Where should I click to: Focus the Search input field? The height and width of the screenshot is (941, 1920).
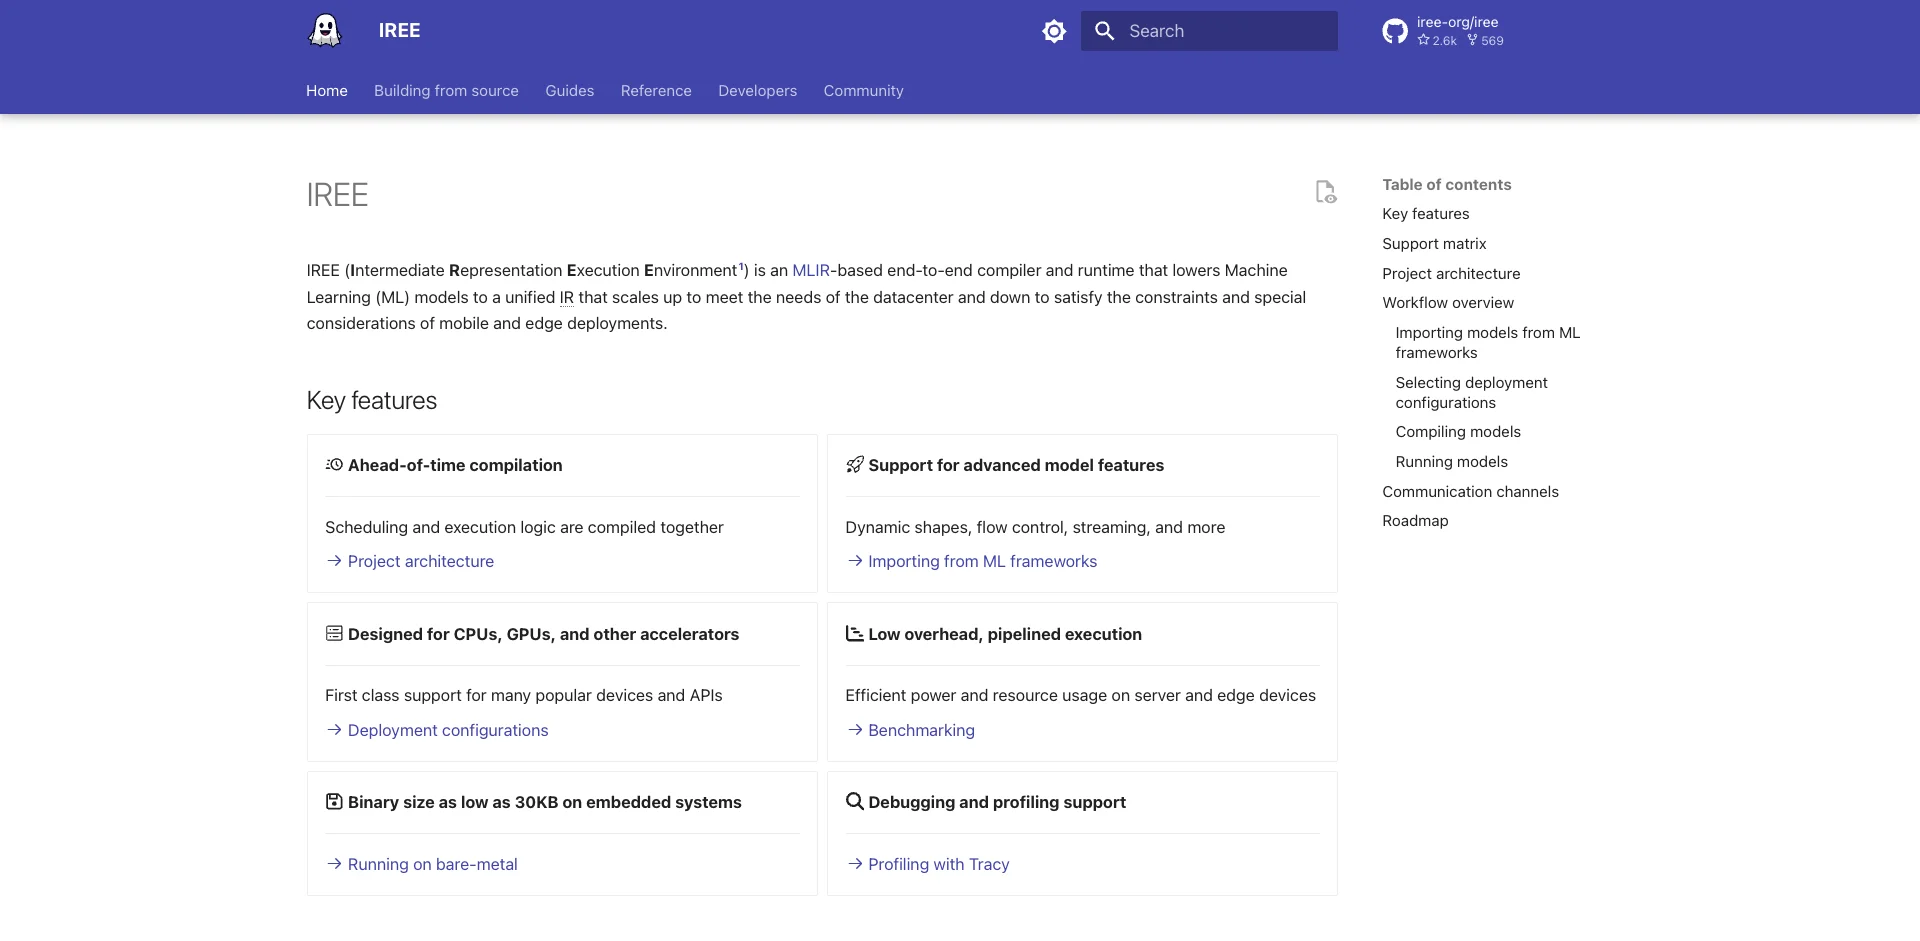pos(1209,31)
